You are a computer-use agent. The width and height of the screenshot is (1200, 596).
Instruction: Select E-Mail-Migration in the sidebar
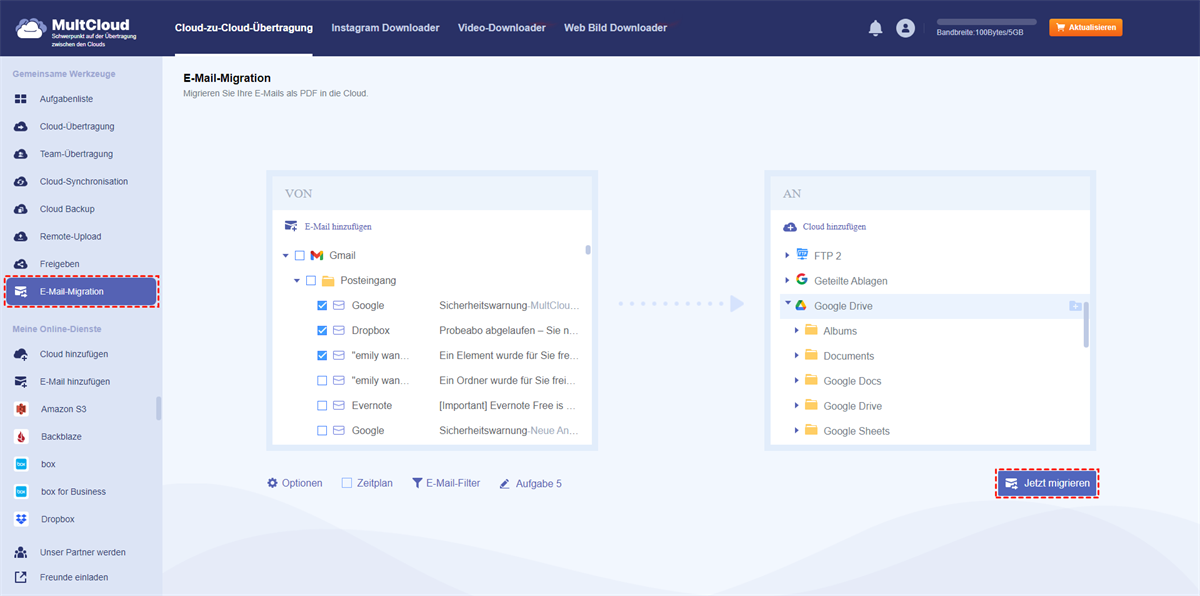[x=81, y=291]
